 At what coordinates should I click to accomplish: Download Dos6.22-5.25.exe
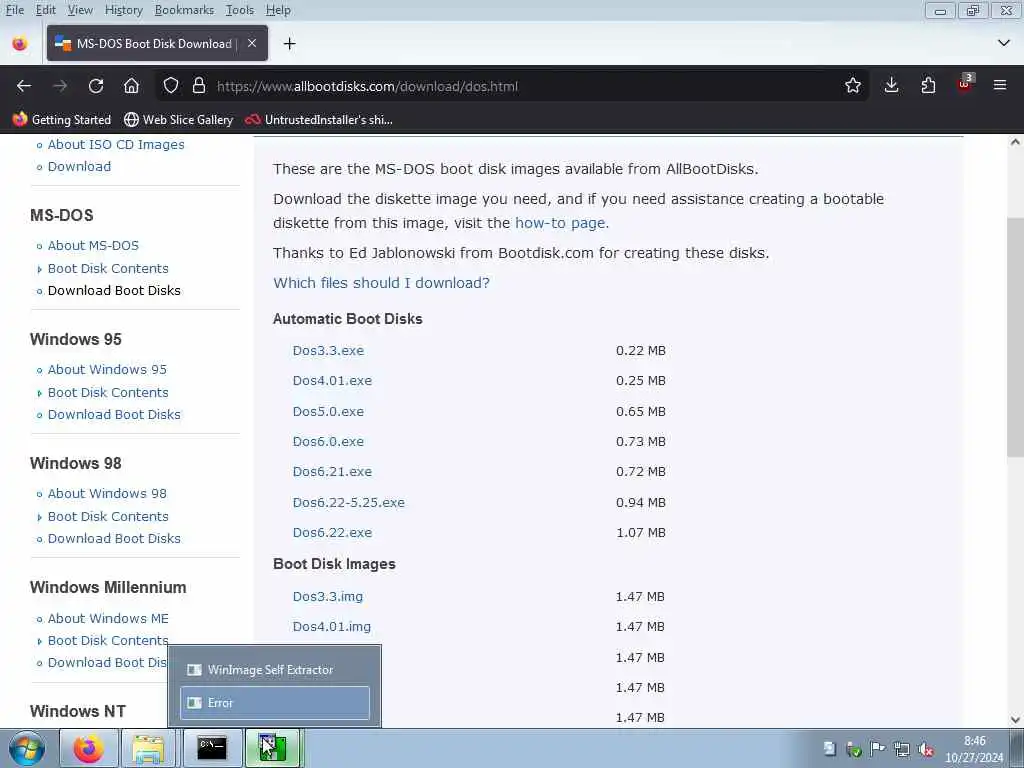click(x=348, y=503)
